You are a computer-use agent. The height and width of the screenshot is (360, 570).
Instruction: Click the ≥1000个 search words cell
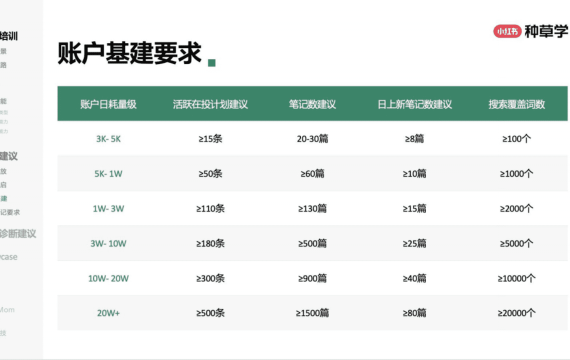pyautogui.click(x=517, y=174)
